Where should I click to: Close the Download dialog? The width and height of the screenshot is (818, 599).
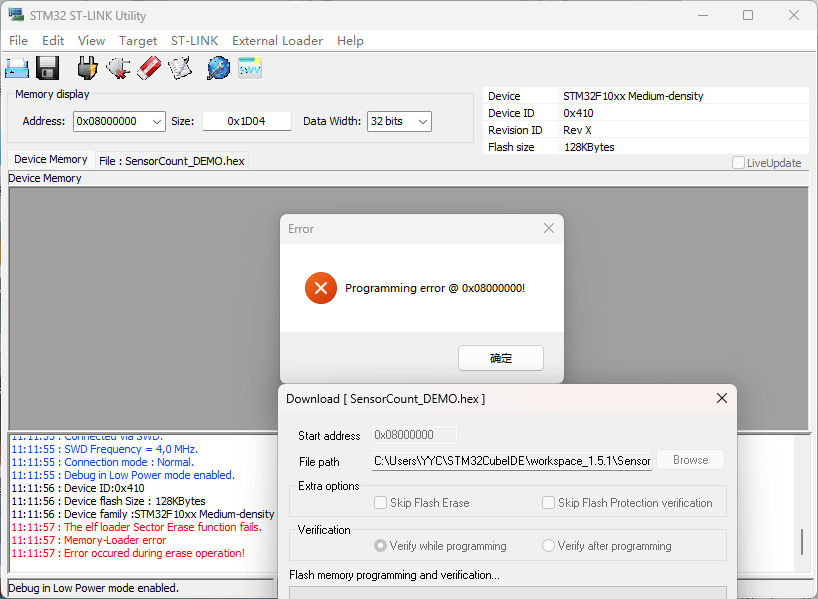coord(721,398)
